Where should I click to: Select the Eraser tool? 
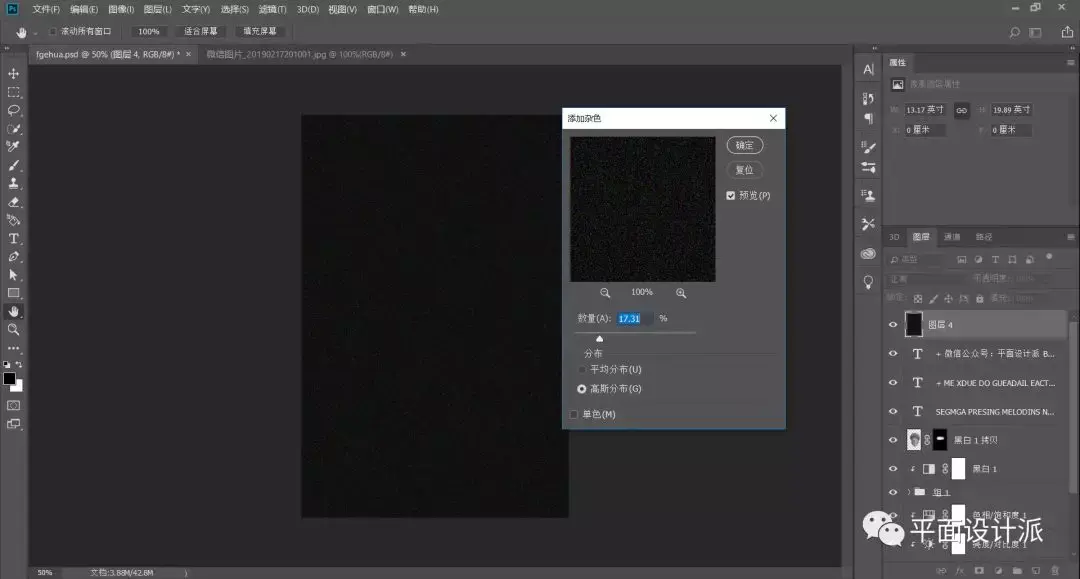[x=13, y=202]
